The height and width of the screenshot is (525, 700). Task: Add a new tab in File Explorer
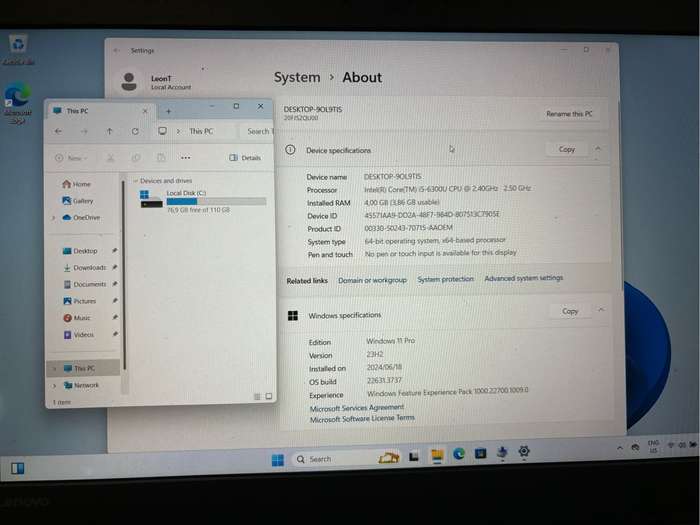click(169, 111)
